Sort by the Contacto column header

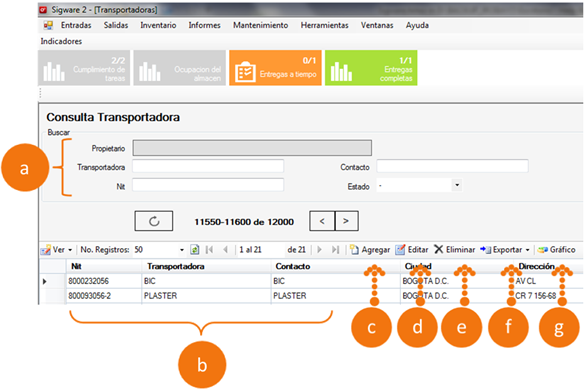[x=336, y=266]
